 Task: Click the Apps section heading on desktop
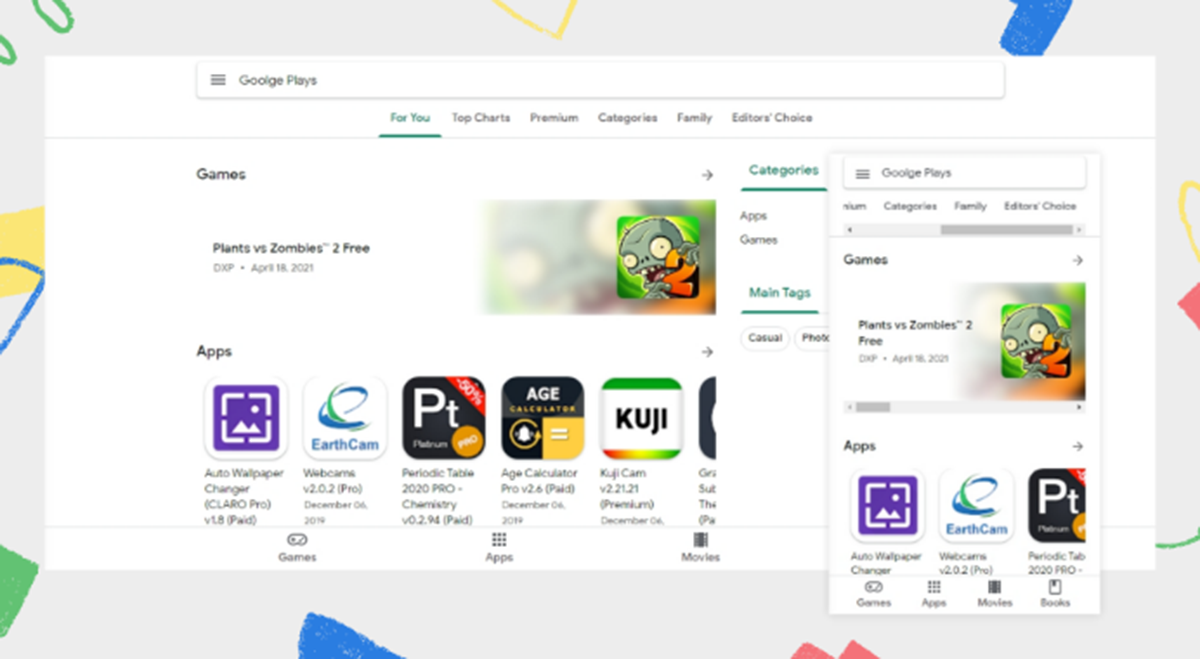coord(214,352)
